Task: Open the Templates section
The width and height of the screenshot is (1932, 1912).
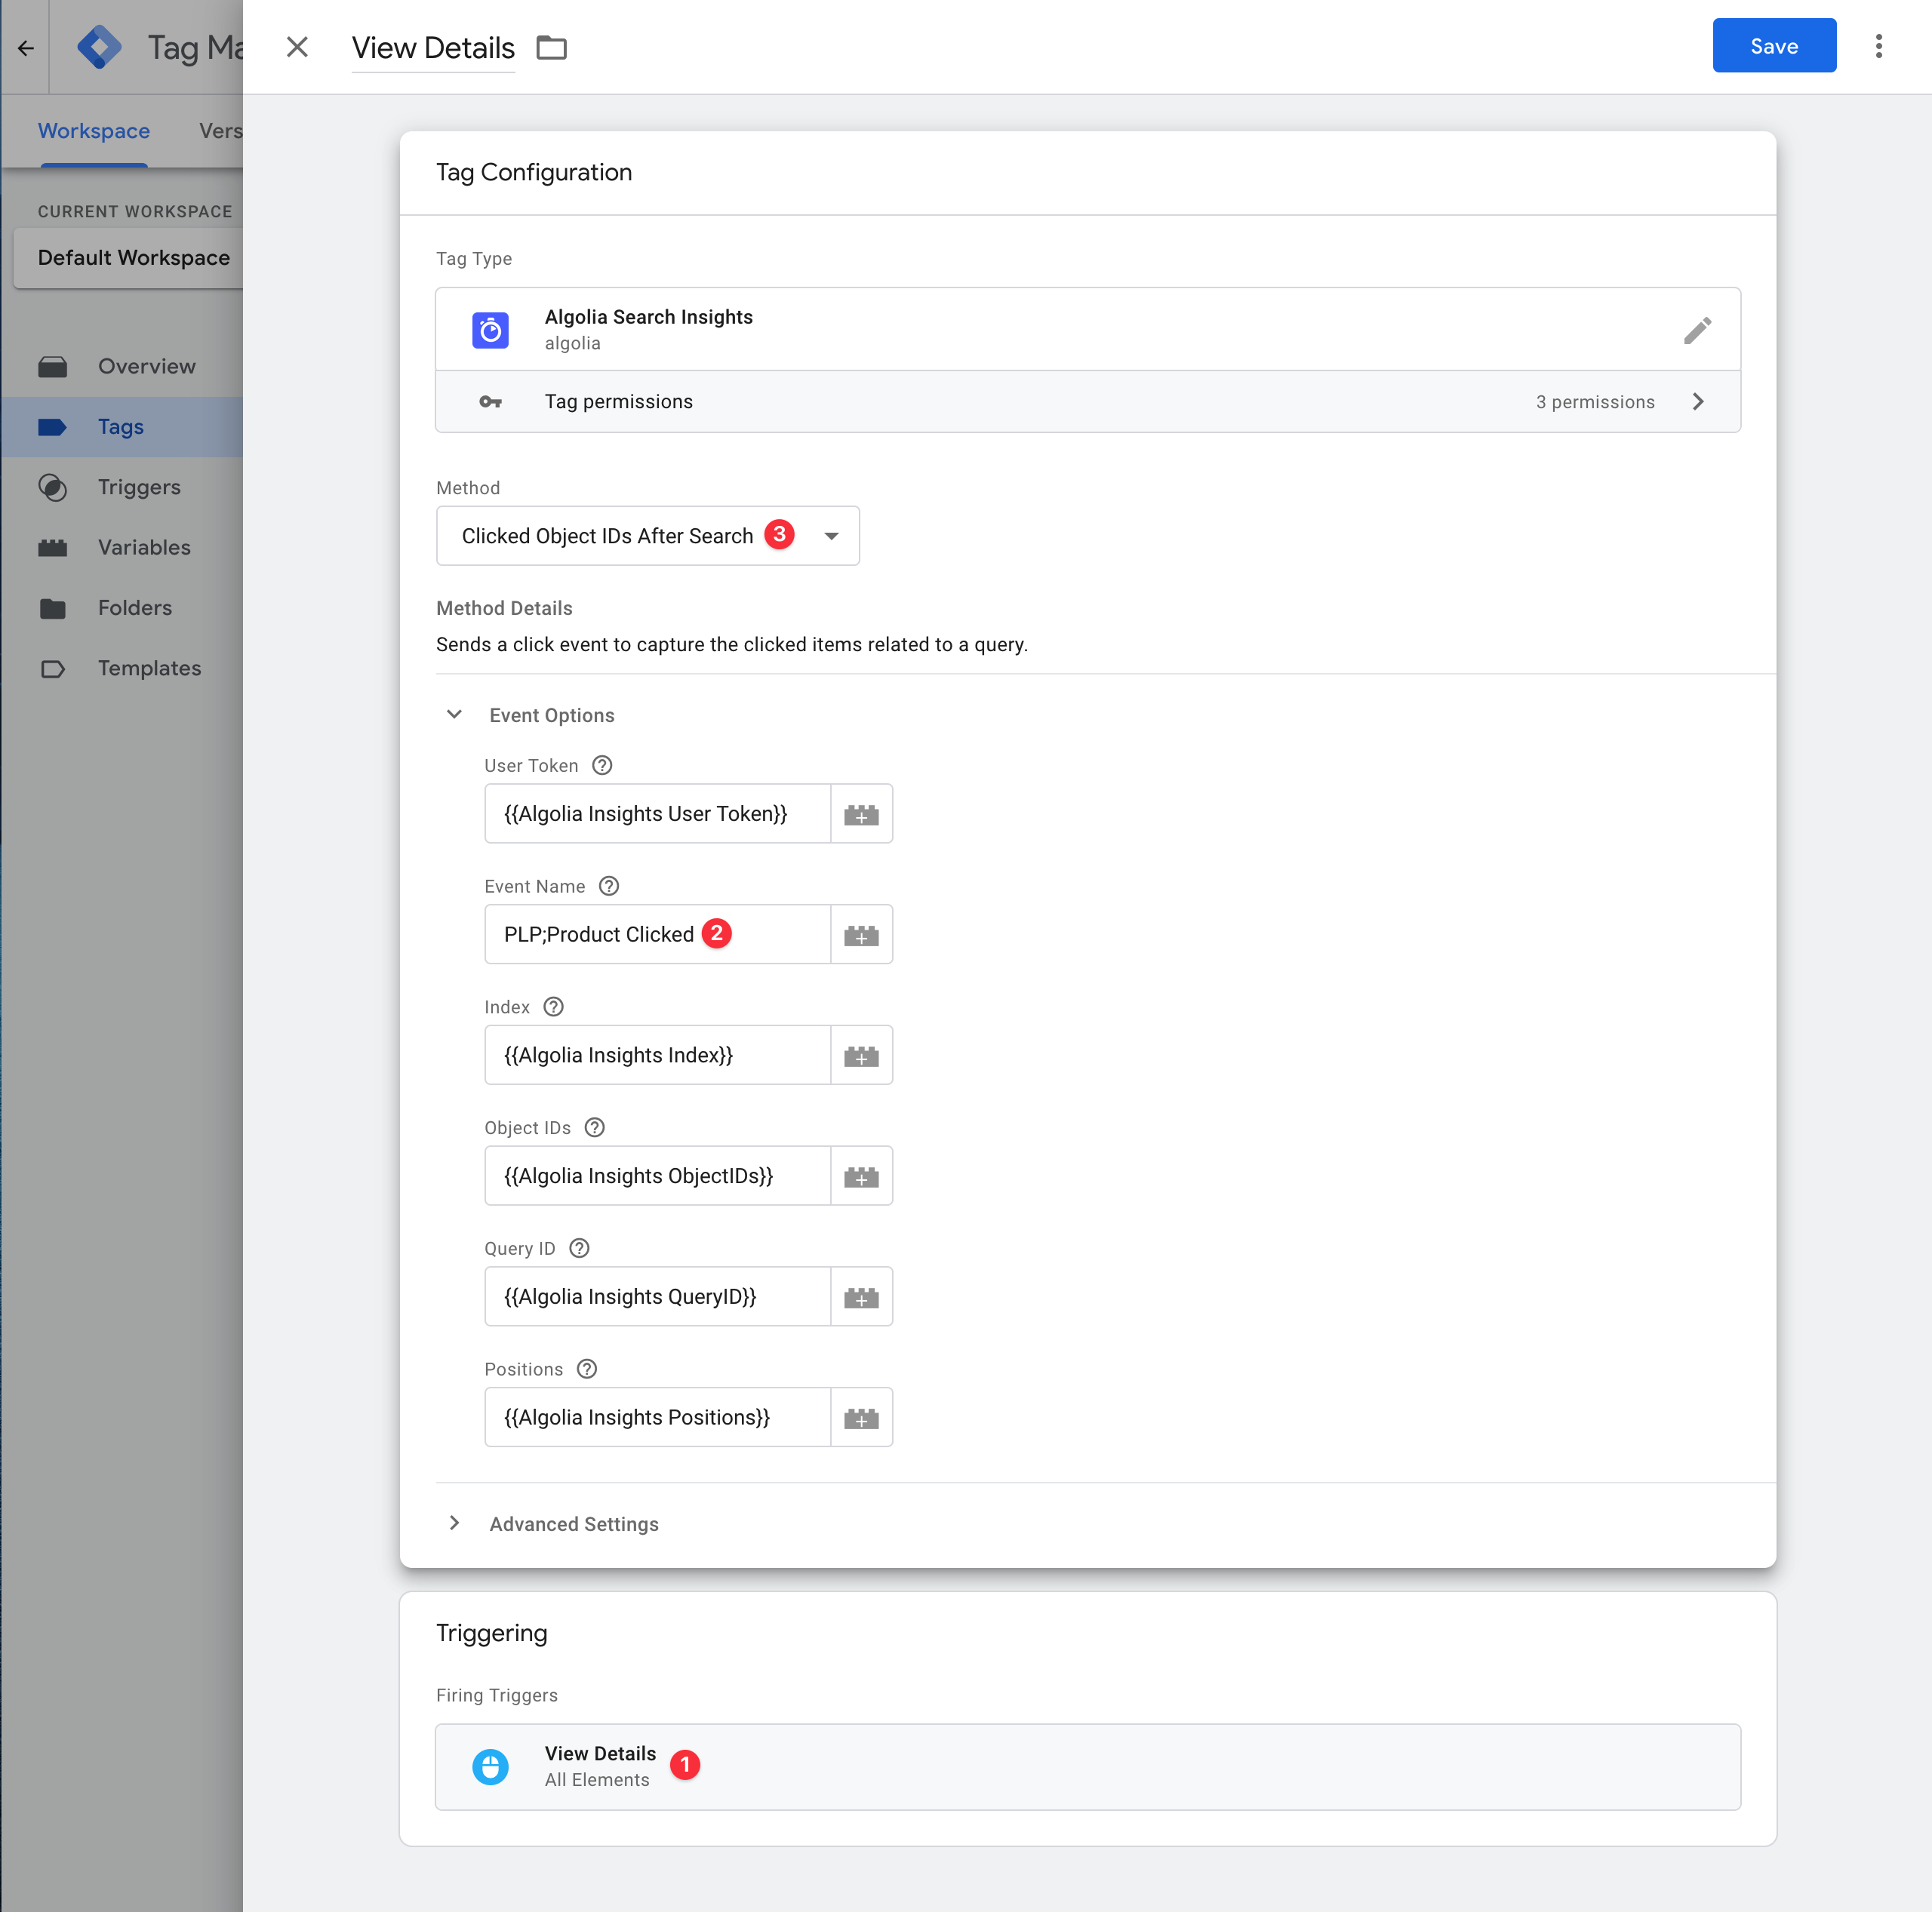Action: pyautogui.click(x=149, y=668)
